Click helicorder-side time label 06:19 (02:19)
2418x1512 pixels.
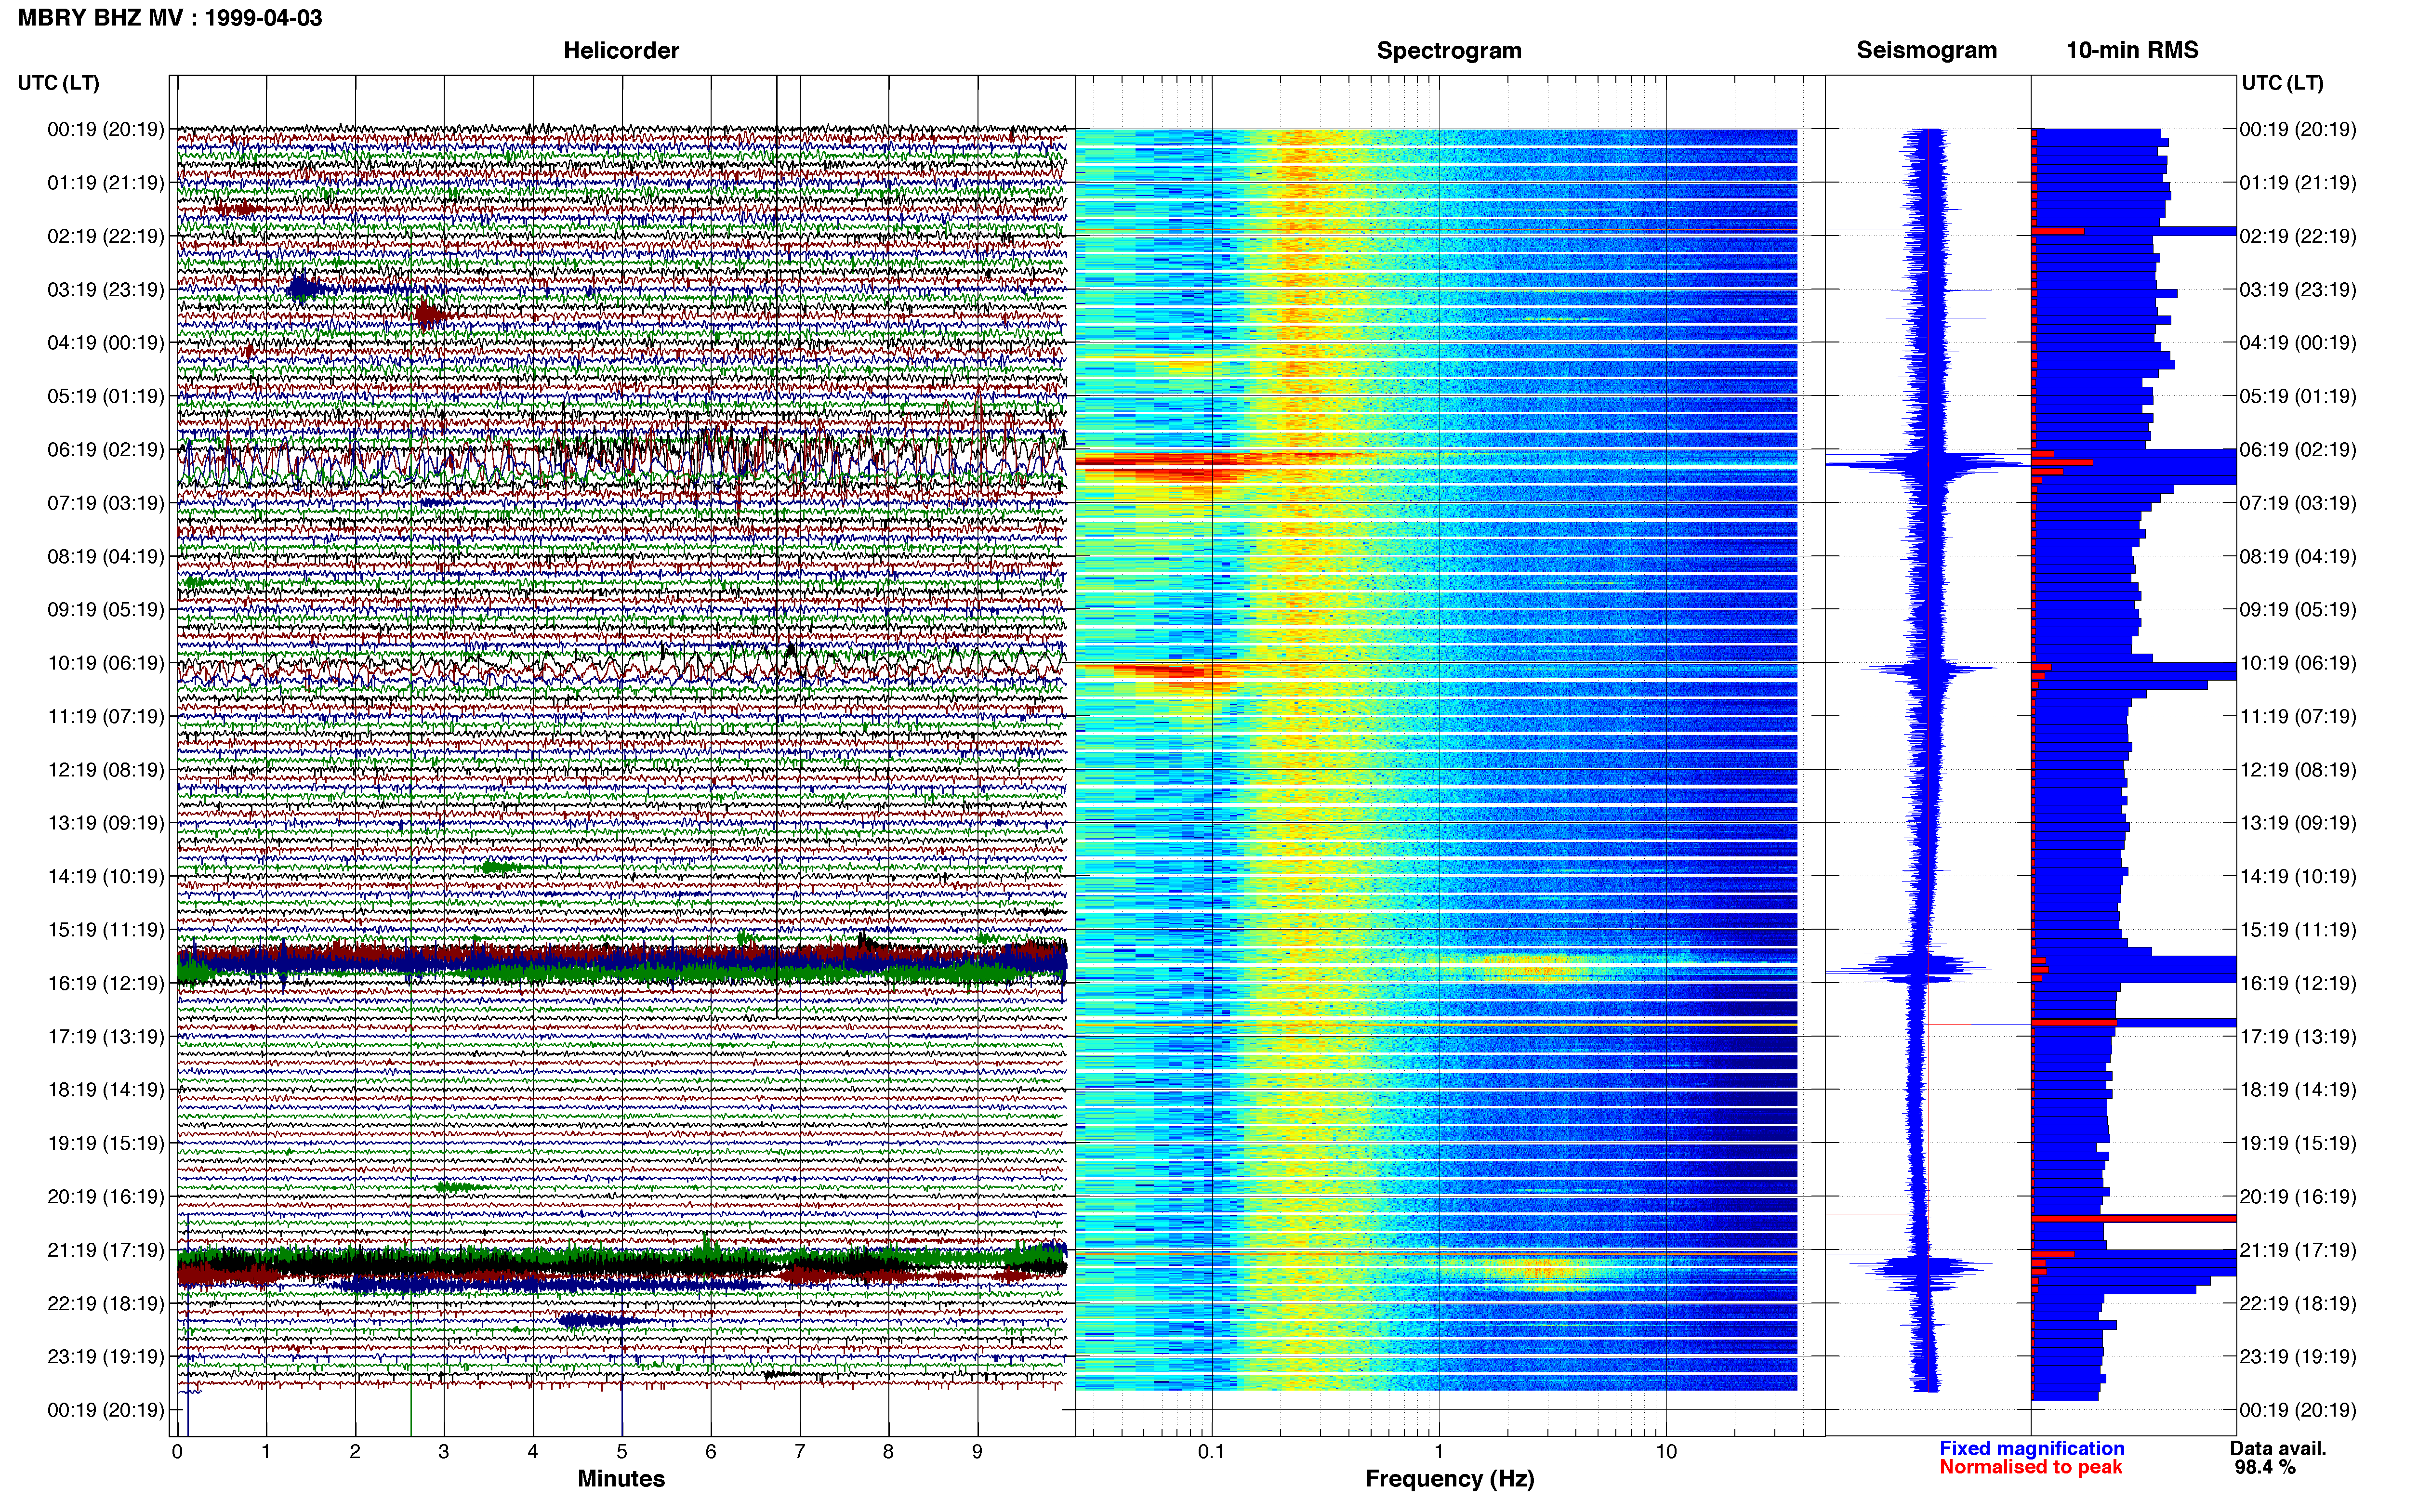click(x=106, y=450)
